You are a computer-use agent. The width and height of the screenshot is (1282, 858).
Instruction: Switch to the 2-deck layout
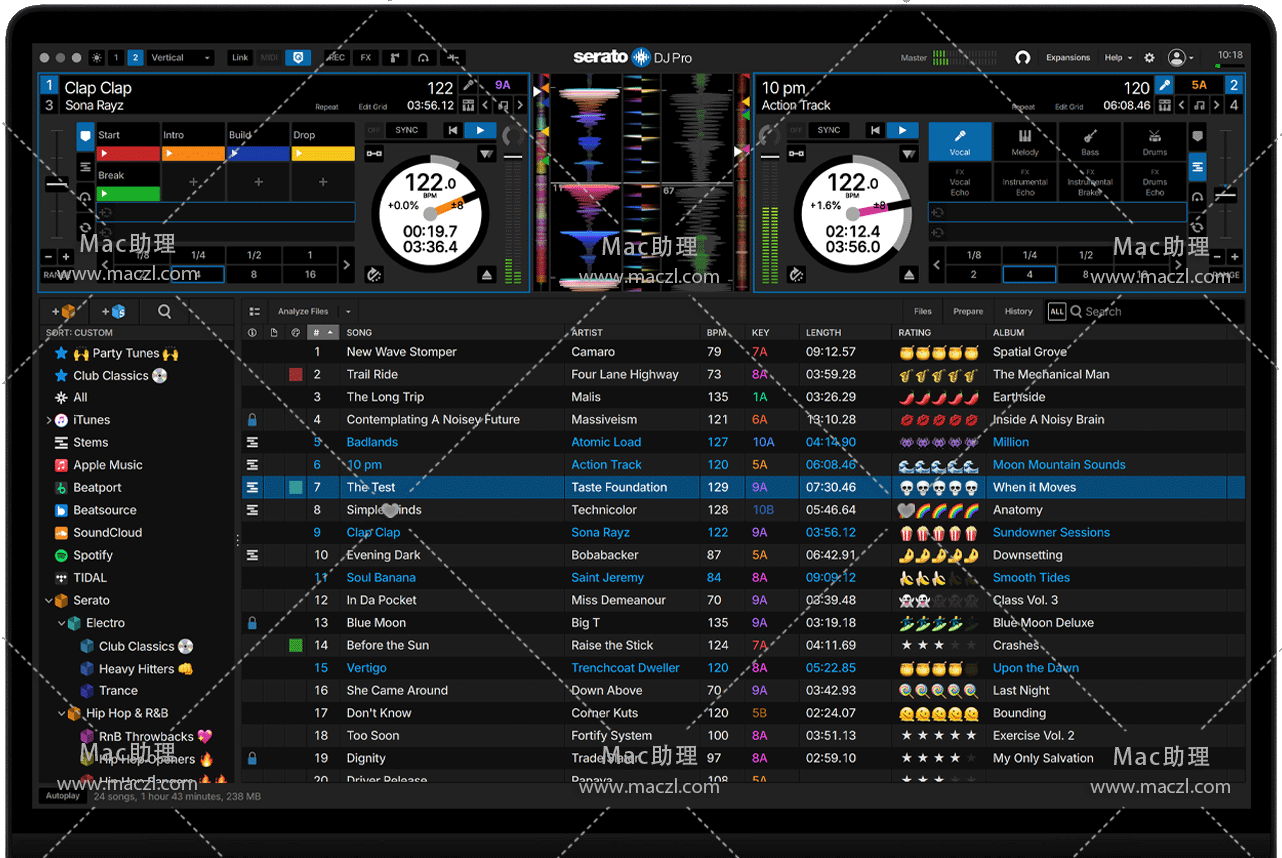tap(135, 58)
